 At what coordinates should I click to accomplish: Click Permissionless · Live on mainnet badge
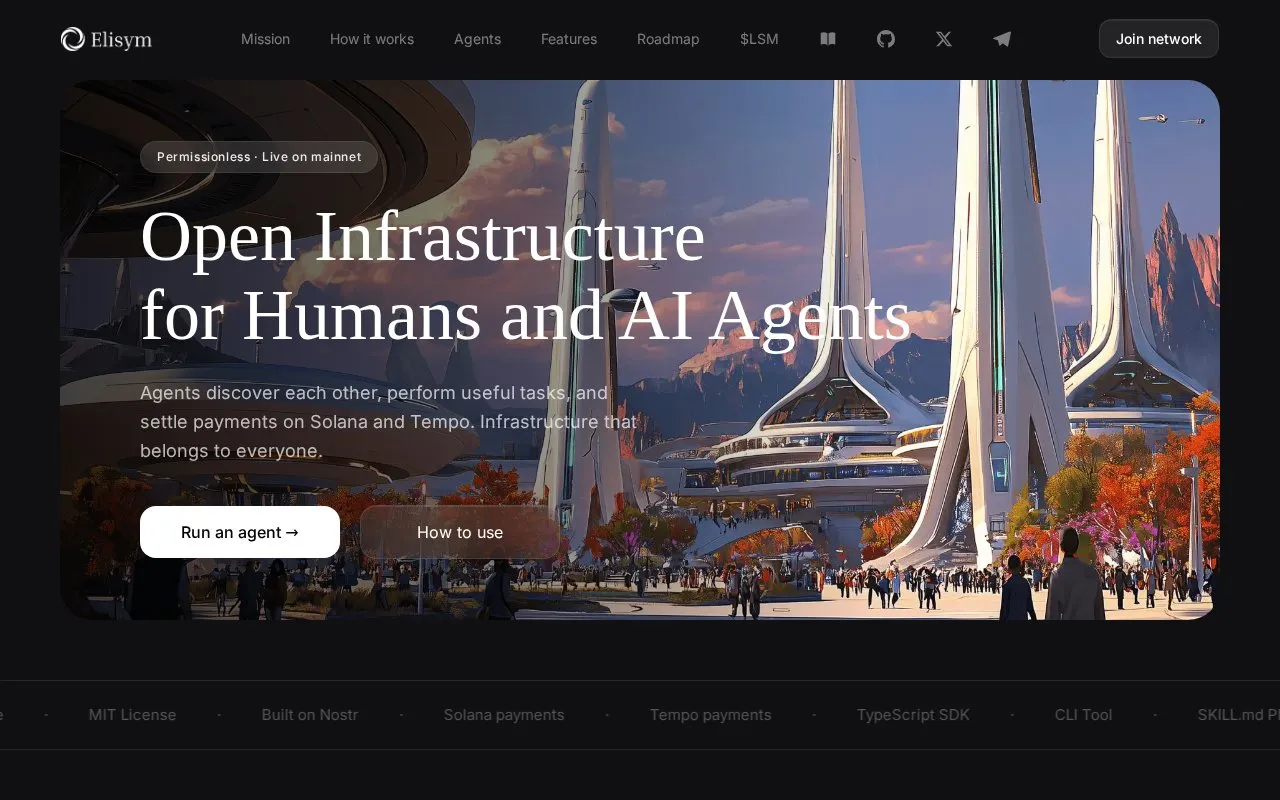[x=259, y=157]
